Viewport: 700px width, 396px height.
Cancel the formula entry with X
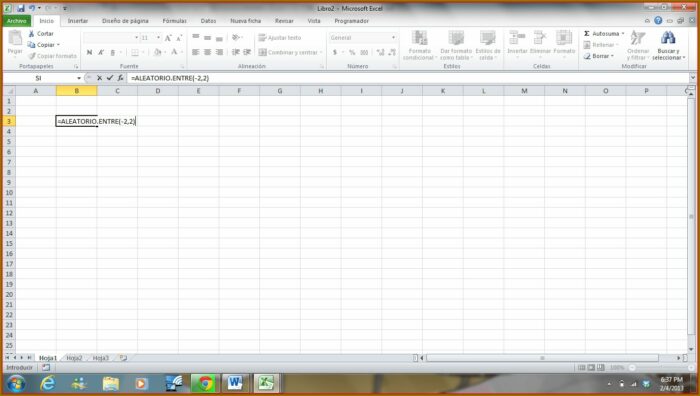point(99,78)
